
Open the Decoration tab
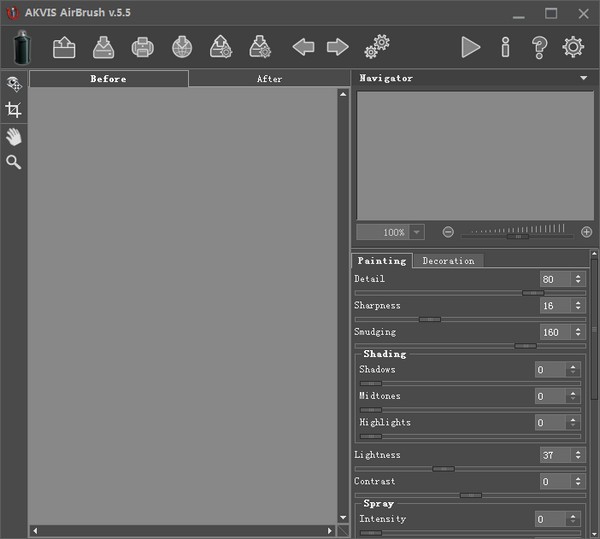448,261
